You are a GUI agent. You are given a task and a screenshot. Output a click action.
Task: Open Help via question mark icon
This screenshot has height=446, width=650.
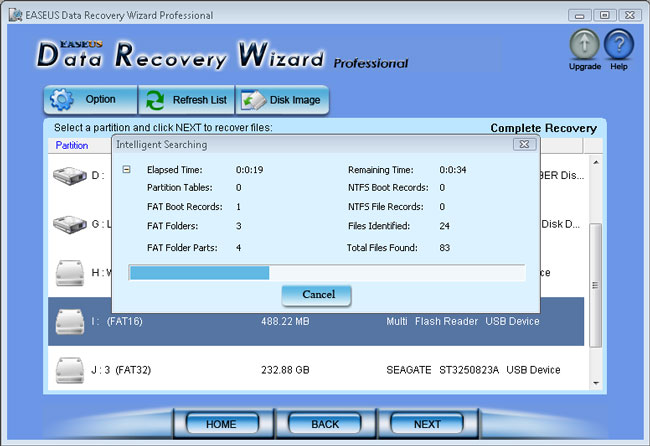pos(618,44)
